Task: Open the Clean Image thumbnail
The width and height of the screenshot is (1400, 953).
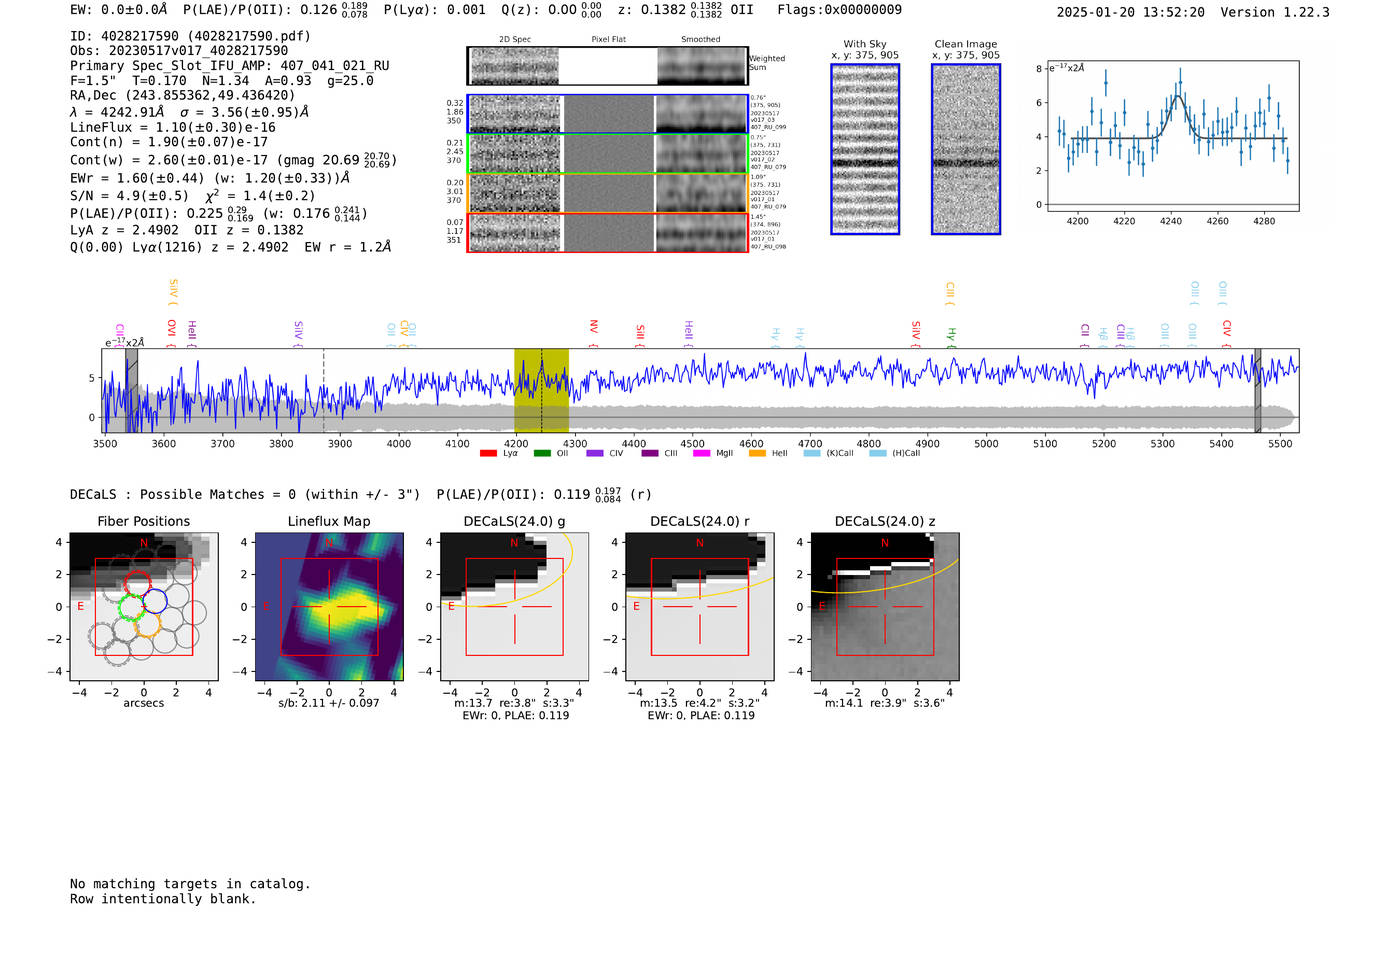Action: click(x=965, y=149)
